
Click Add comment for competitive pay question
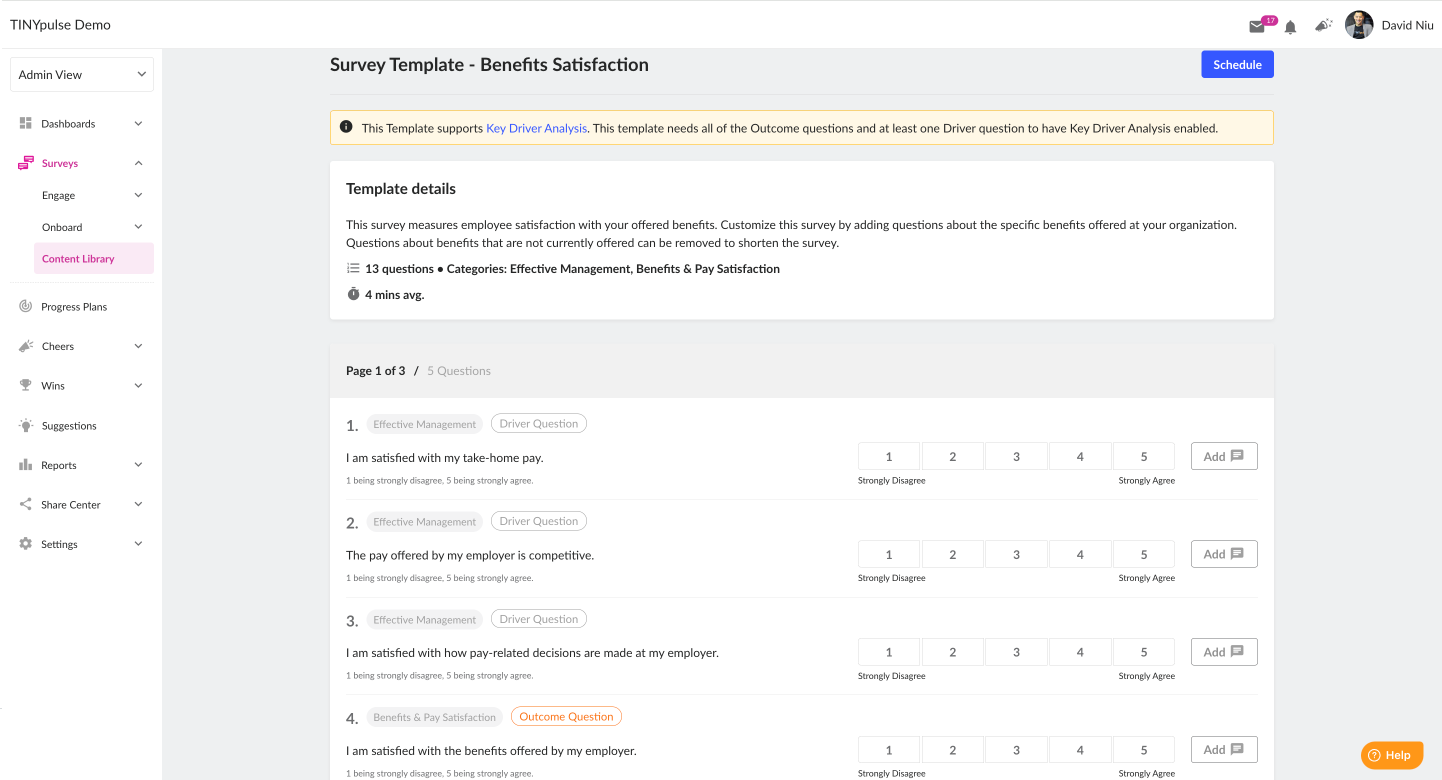(1224, 554)
